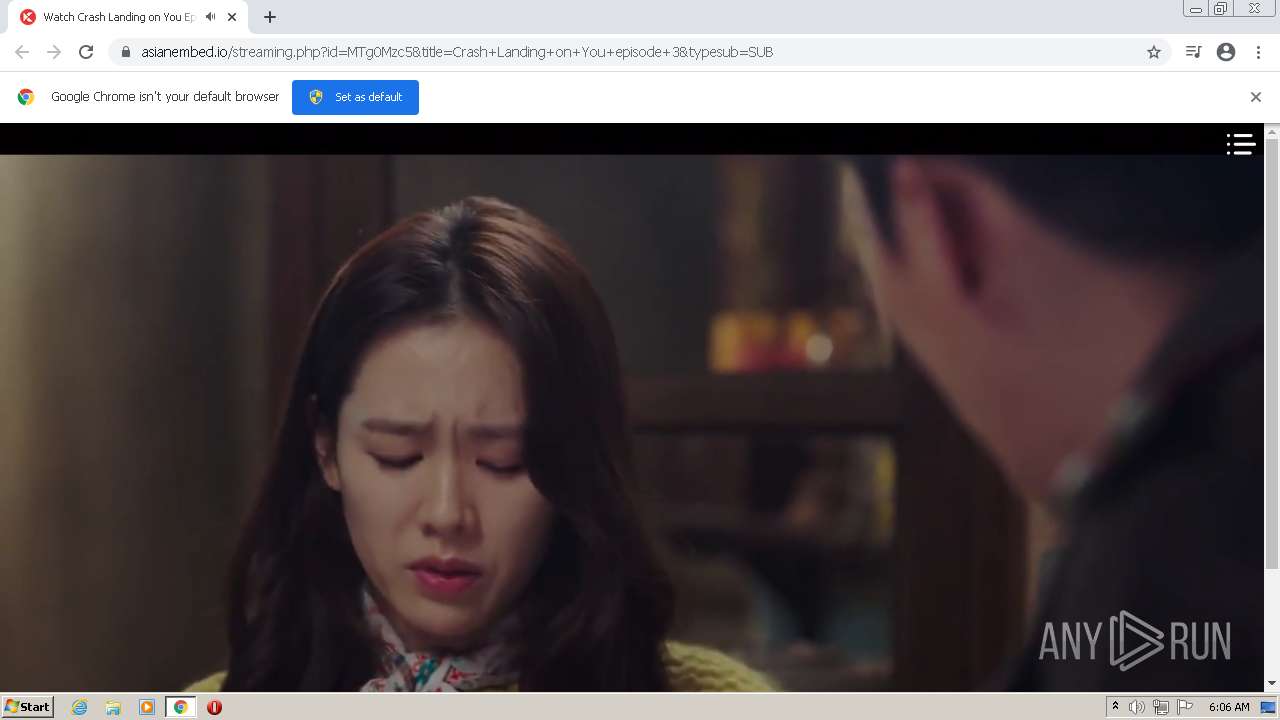
Task: Open network status tray icon
Action: [x=1161, y=707]
